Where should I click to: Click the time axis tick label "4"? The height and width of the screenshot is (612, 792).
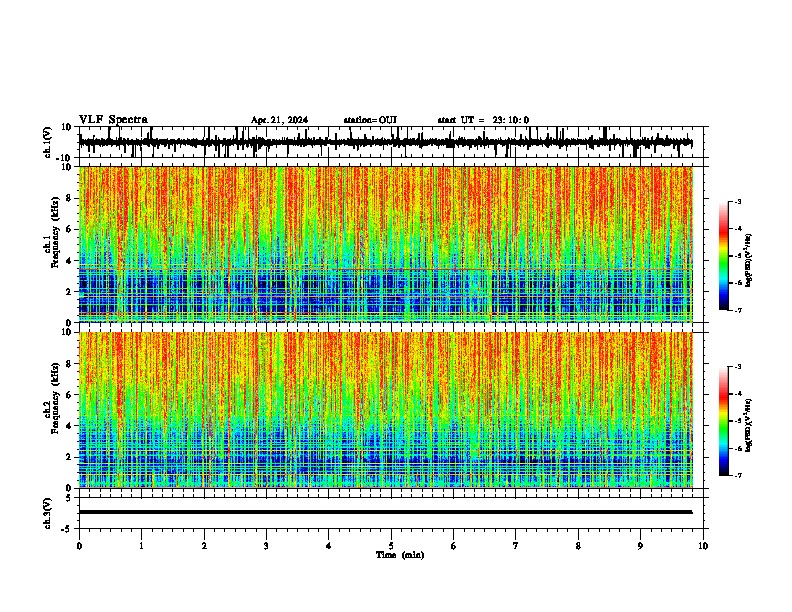[x=329, y=546]
